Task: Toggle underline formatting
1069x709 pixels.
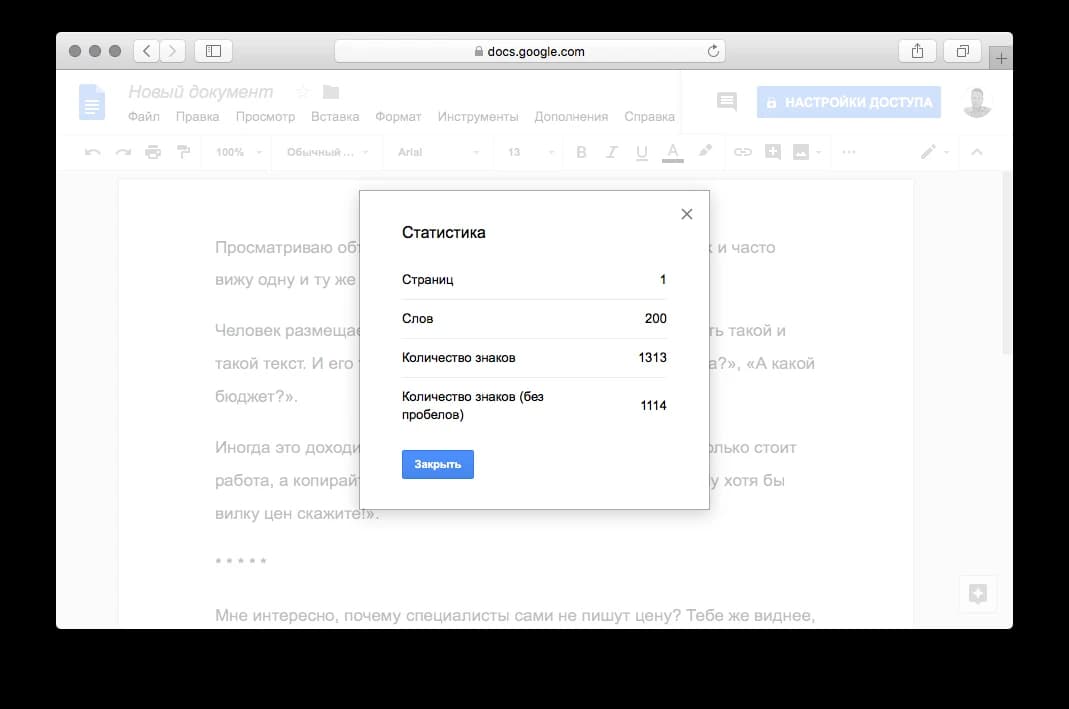Action: click(x=642, y=152)
